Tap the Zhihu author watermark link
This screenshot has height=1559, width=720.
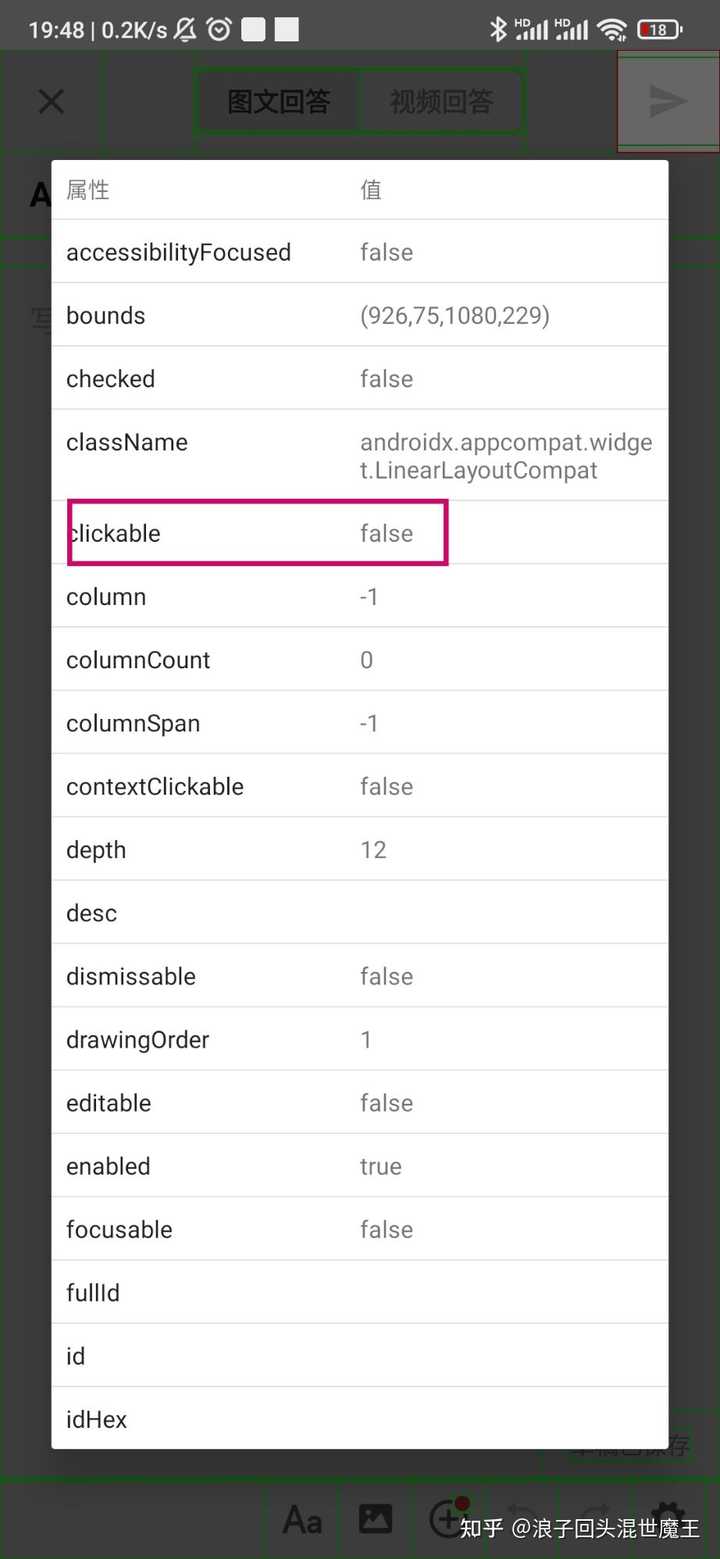pos(575,1529)
